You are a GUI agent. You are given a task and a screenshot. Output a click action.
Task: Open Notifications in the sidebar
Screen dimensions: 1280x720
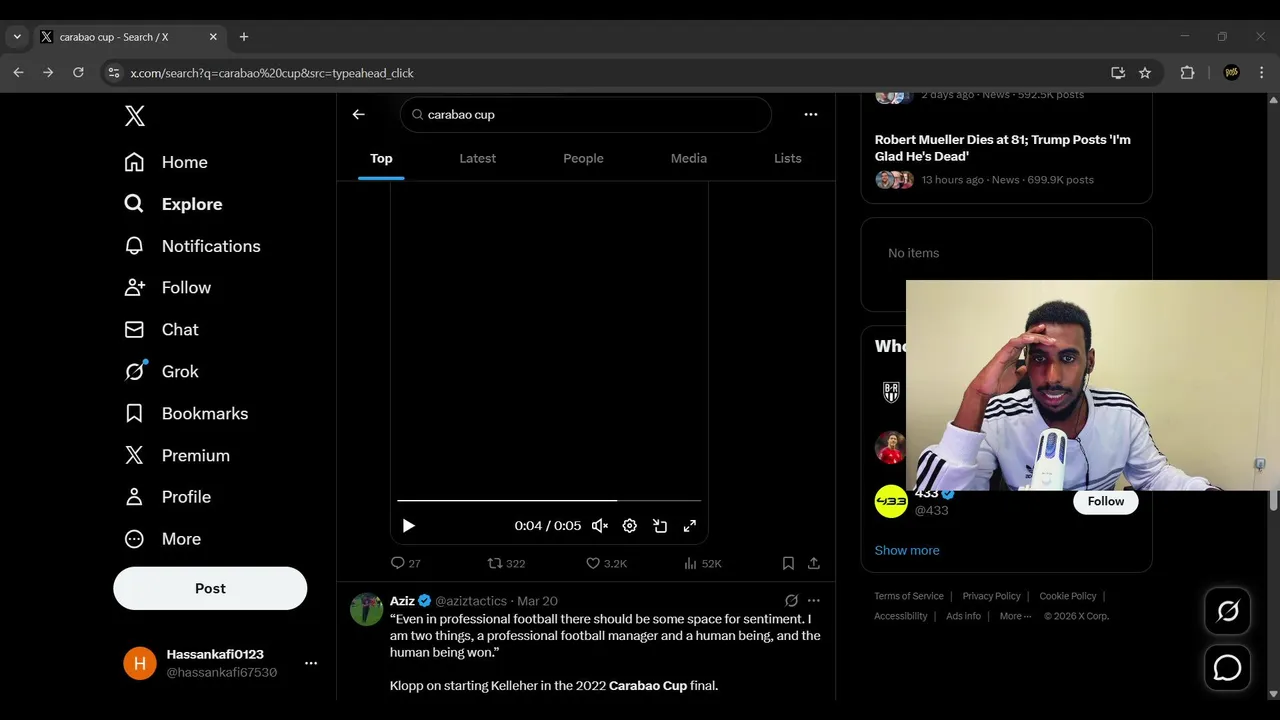tap(192, 246)
